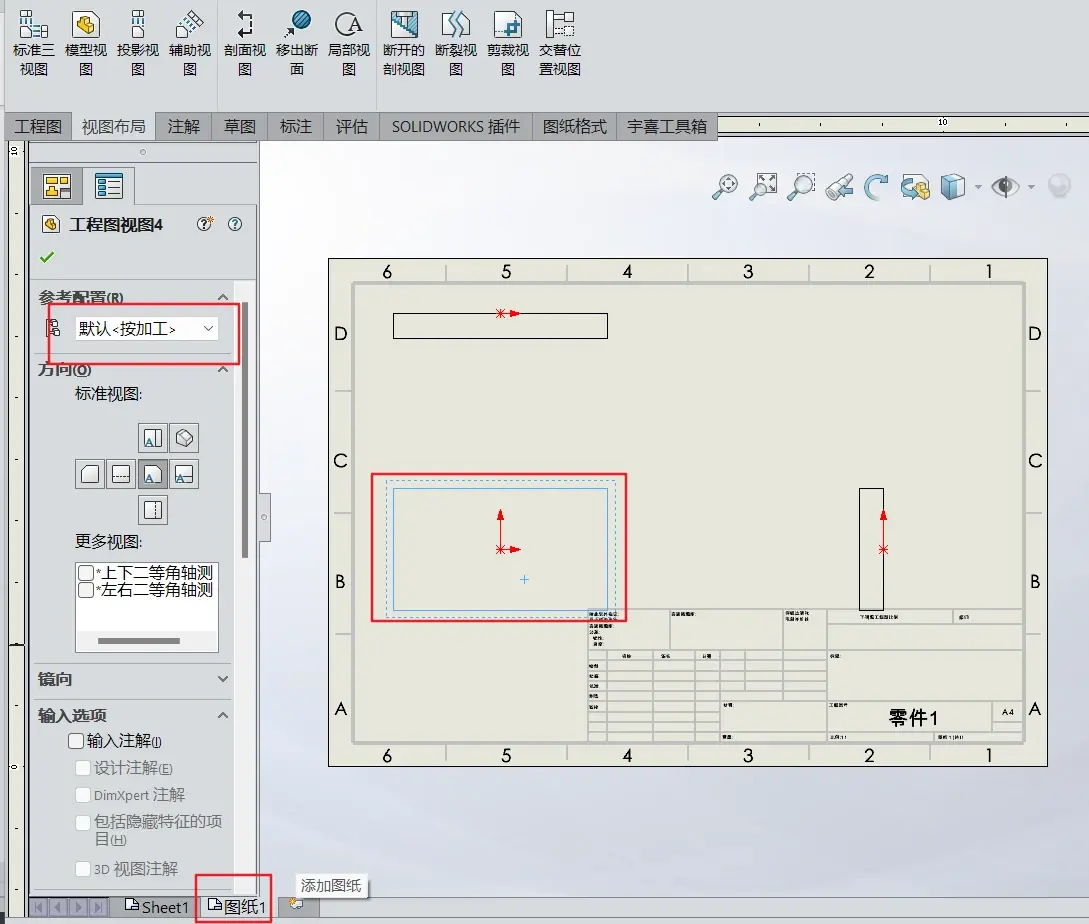The image size is (1089, 924).
Task: Click the Rotate View curved-arrow icon
Action: coord(876,186)
